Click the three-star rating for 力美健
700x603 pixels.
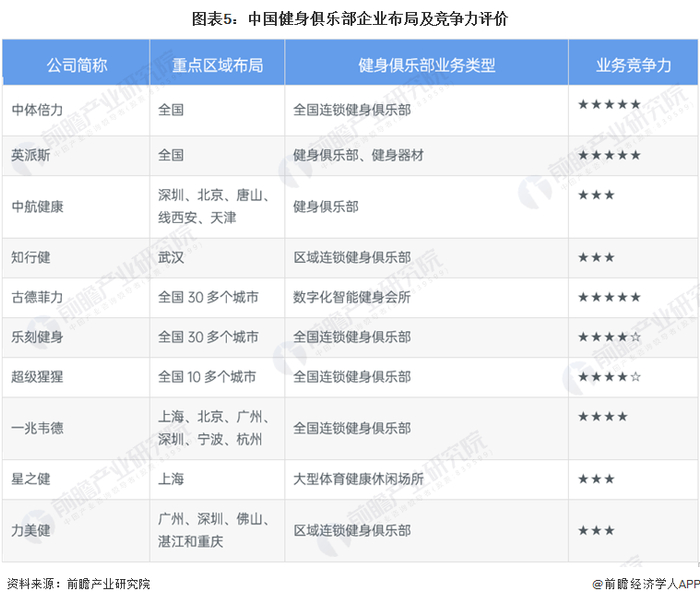tap(596, 530)
